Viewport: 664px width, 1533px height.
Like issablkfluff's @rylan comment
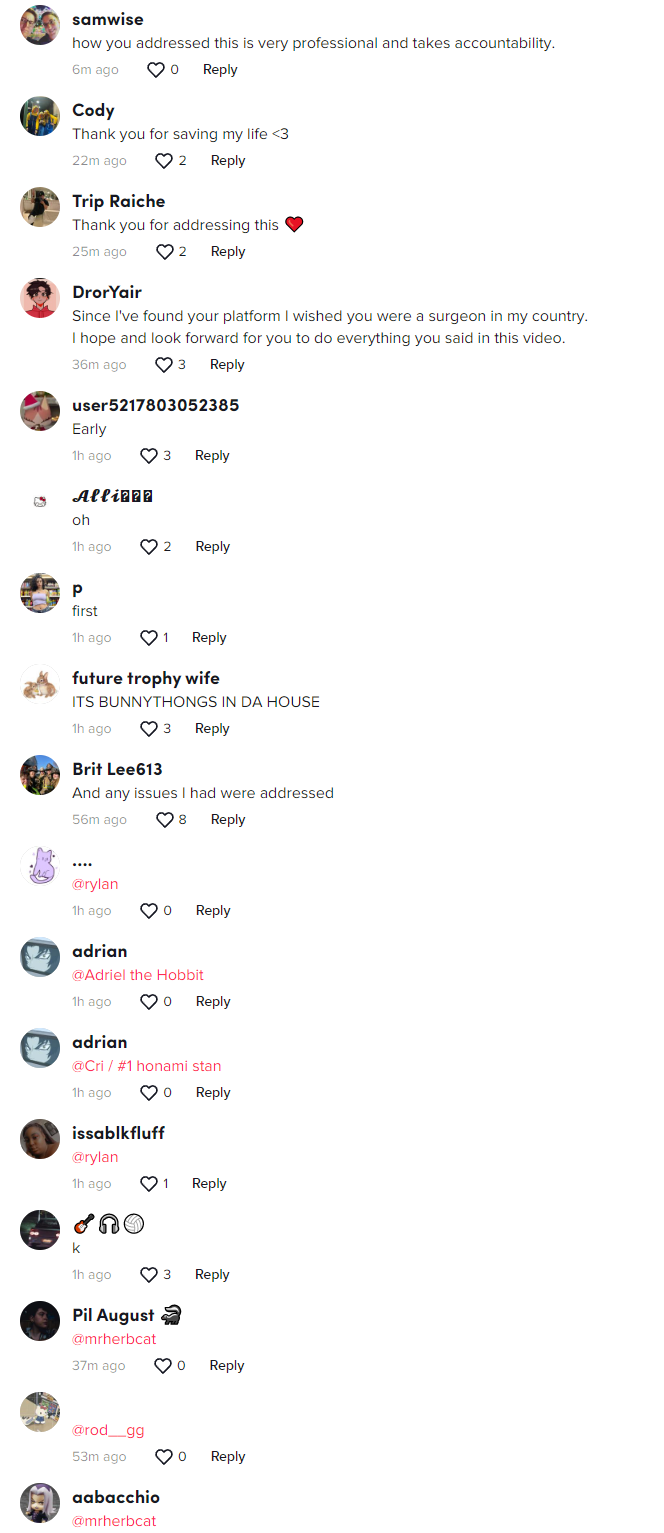[x=149, y=1184]
